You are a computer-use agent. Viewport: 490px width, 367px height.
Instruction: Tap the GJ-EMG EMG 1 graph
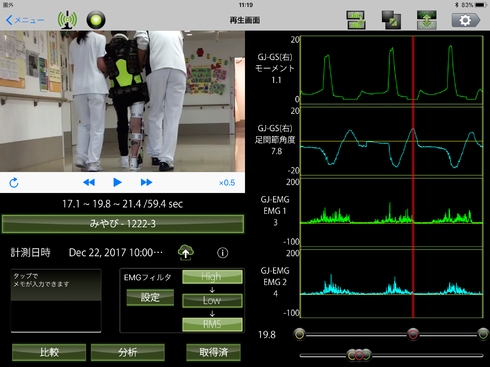[392, 212]
